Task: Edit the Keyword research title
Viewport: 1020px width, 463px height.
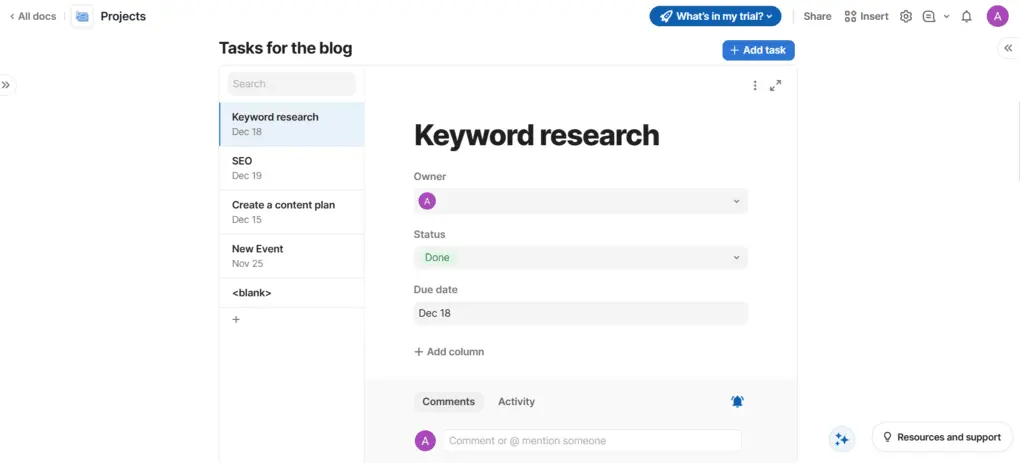Action: [x=537, y=135]
